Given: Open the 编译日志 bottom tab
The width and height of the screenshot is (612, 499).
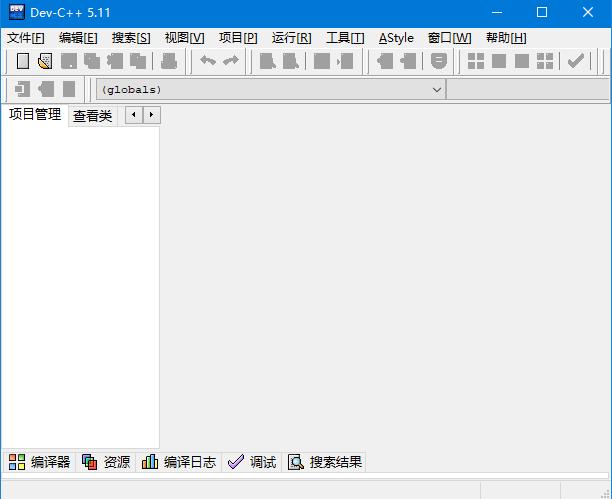Looking at the screenshot, I should tap(179, 462).
